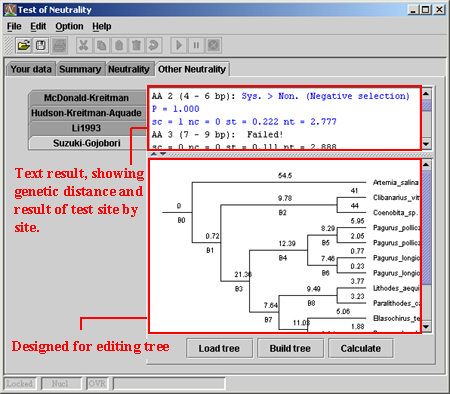Switch to the Summary tab
This screenshot has height=394, width=450.
click(80, 69)
